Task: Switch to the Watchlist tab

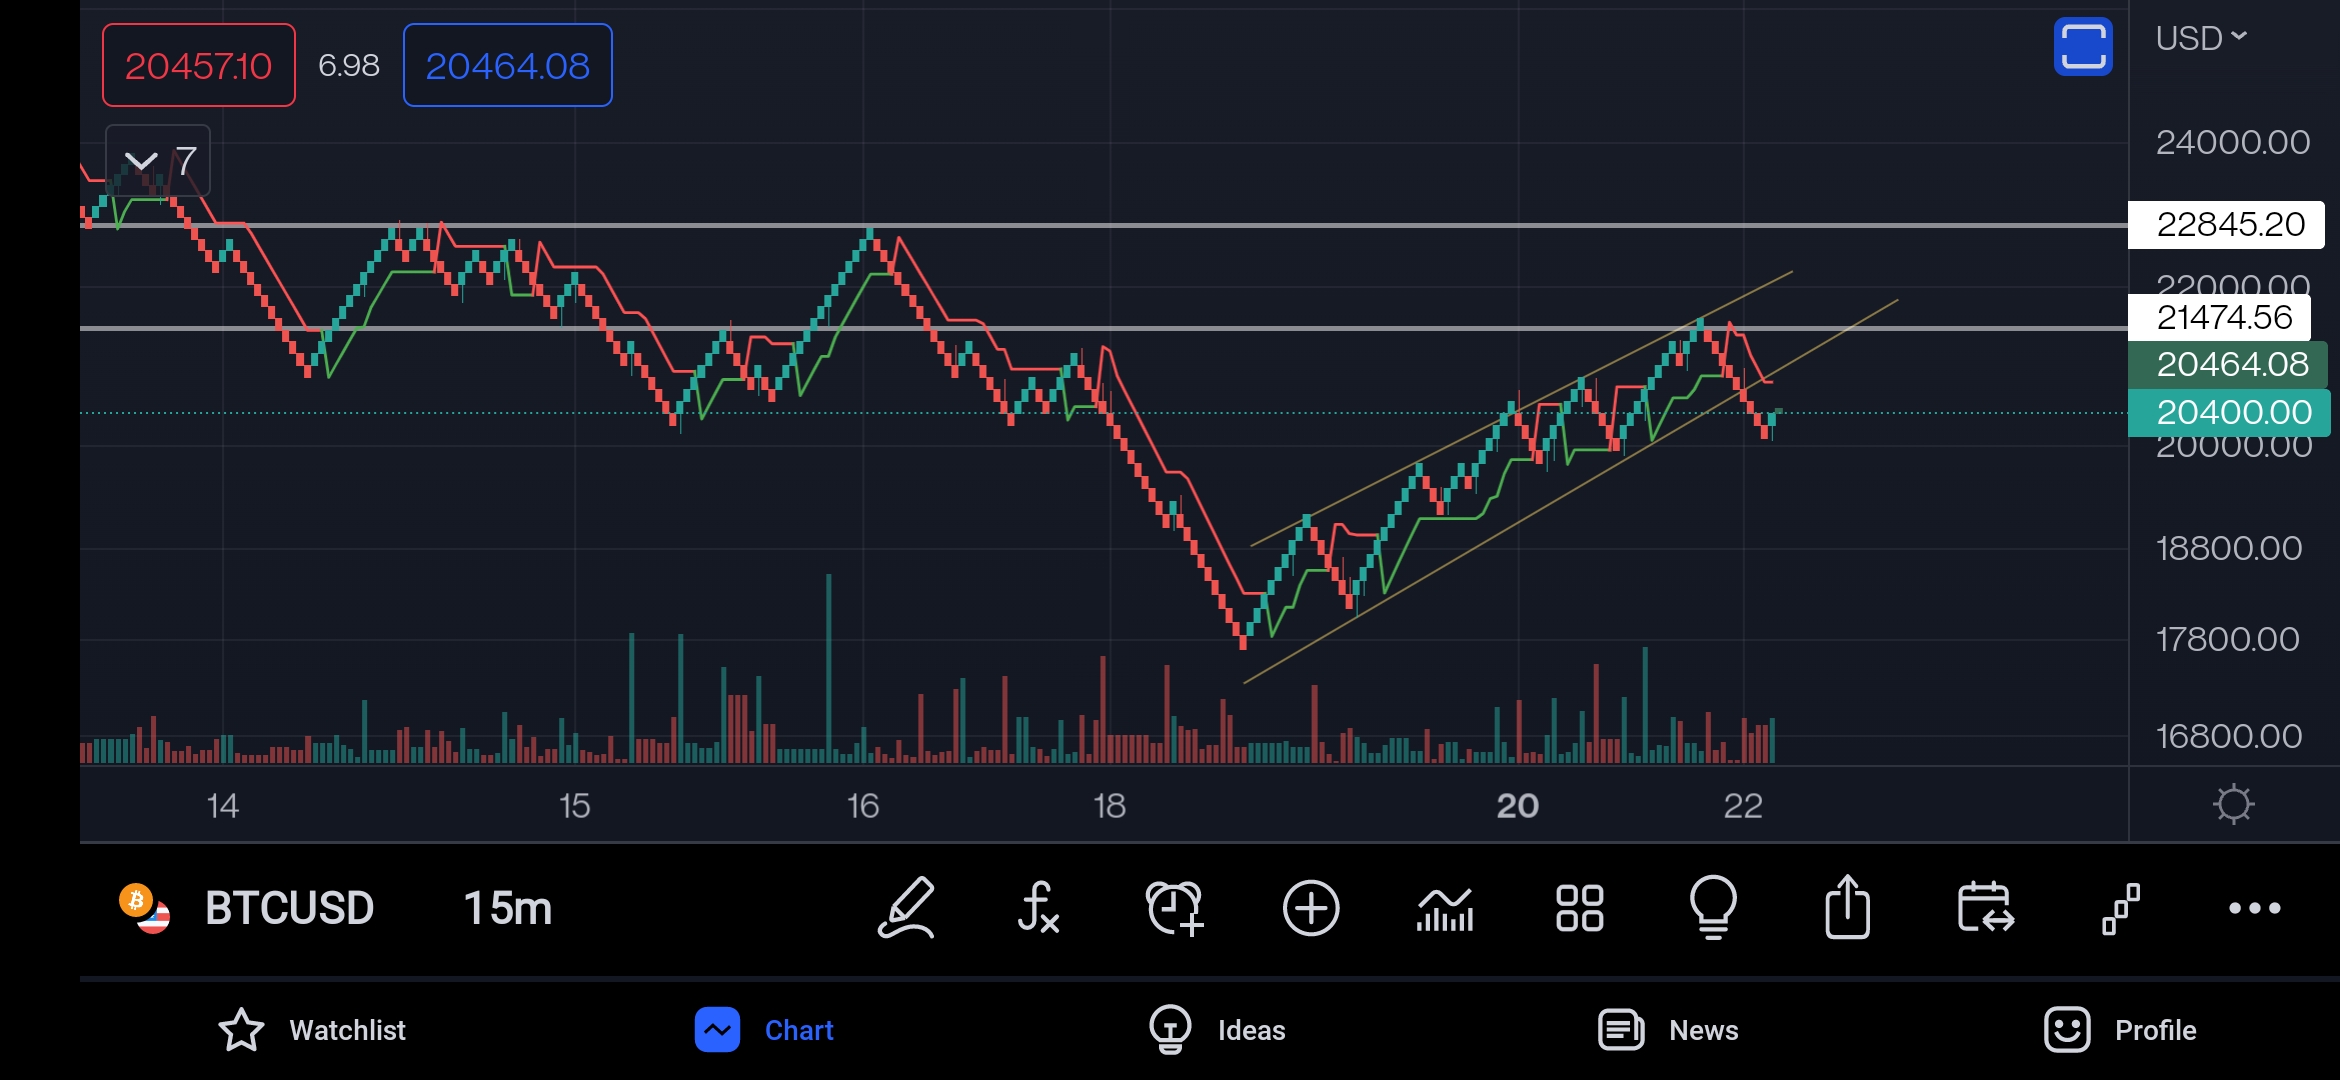Action: click(312, 1030)
